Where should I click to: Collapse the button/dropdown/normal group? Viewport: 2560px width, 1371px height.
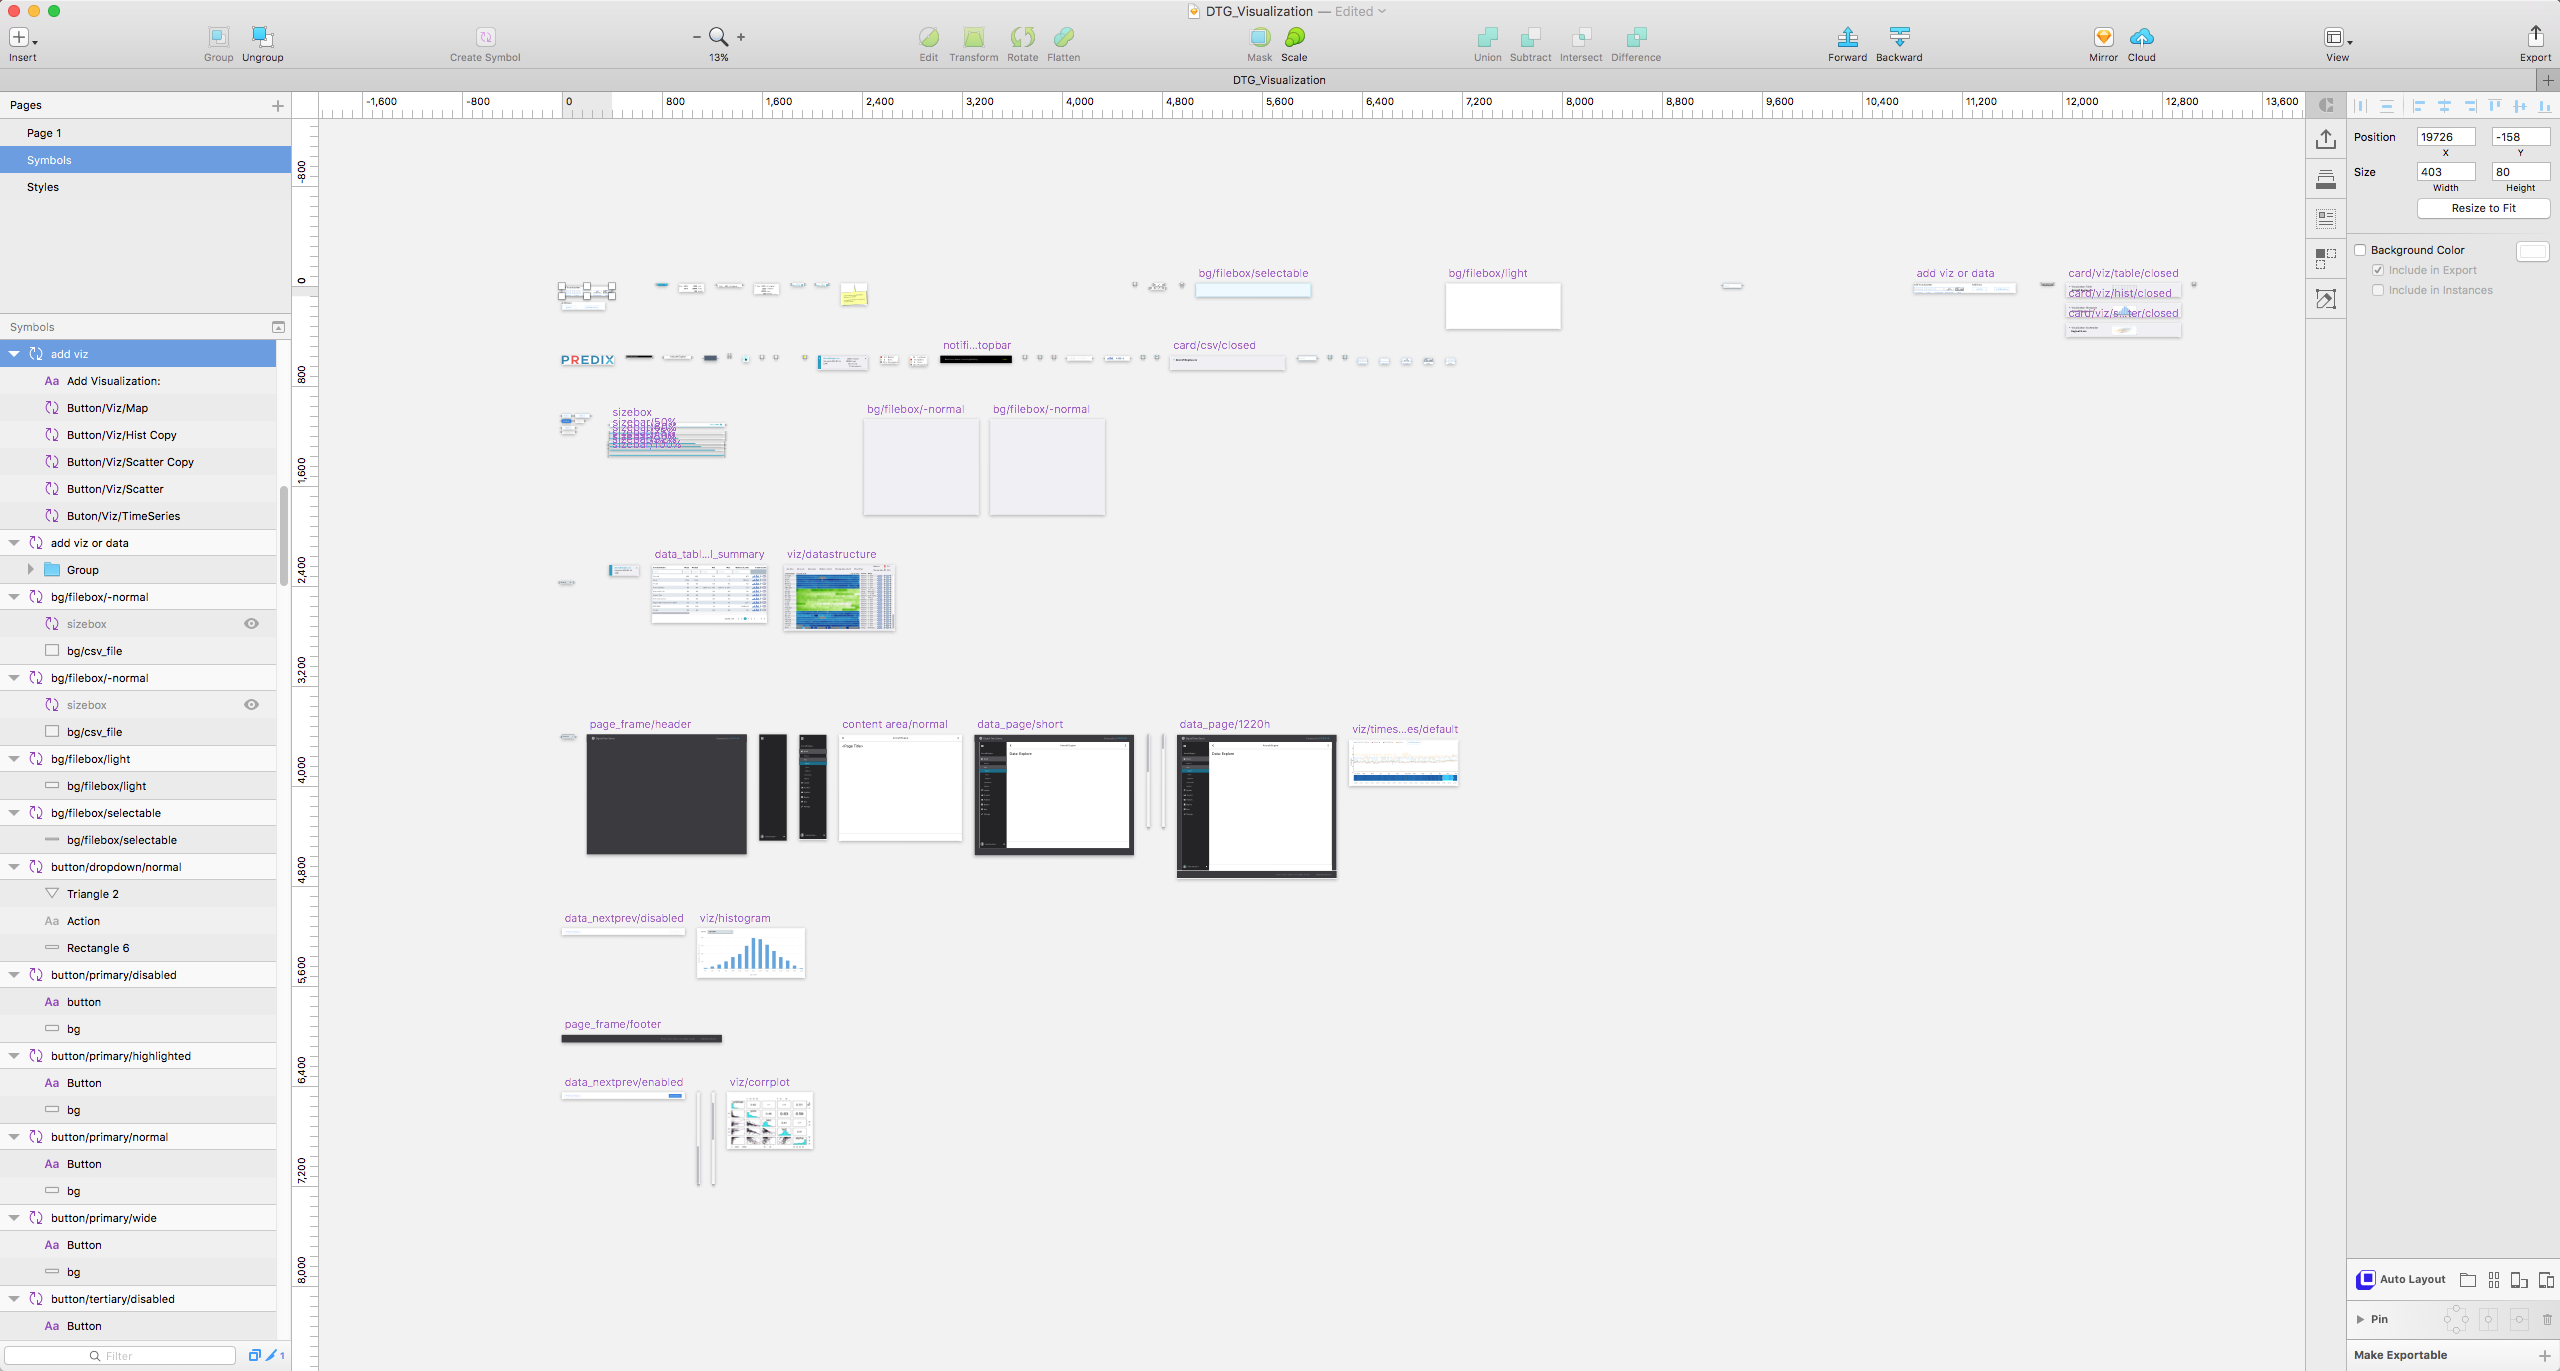click(14, 866)
